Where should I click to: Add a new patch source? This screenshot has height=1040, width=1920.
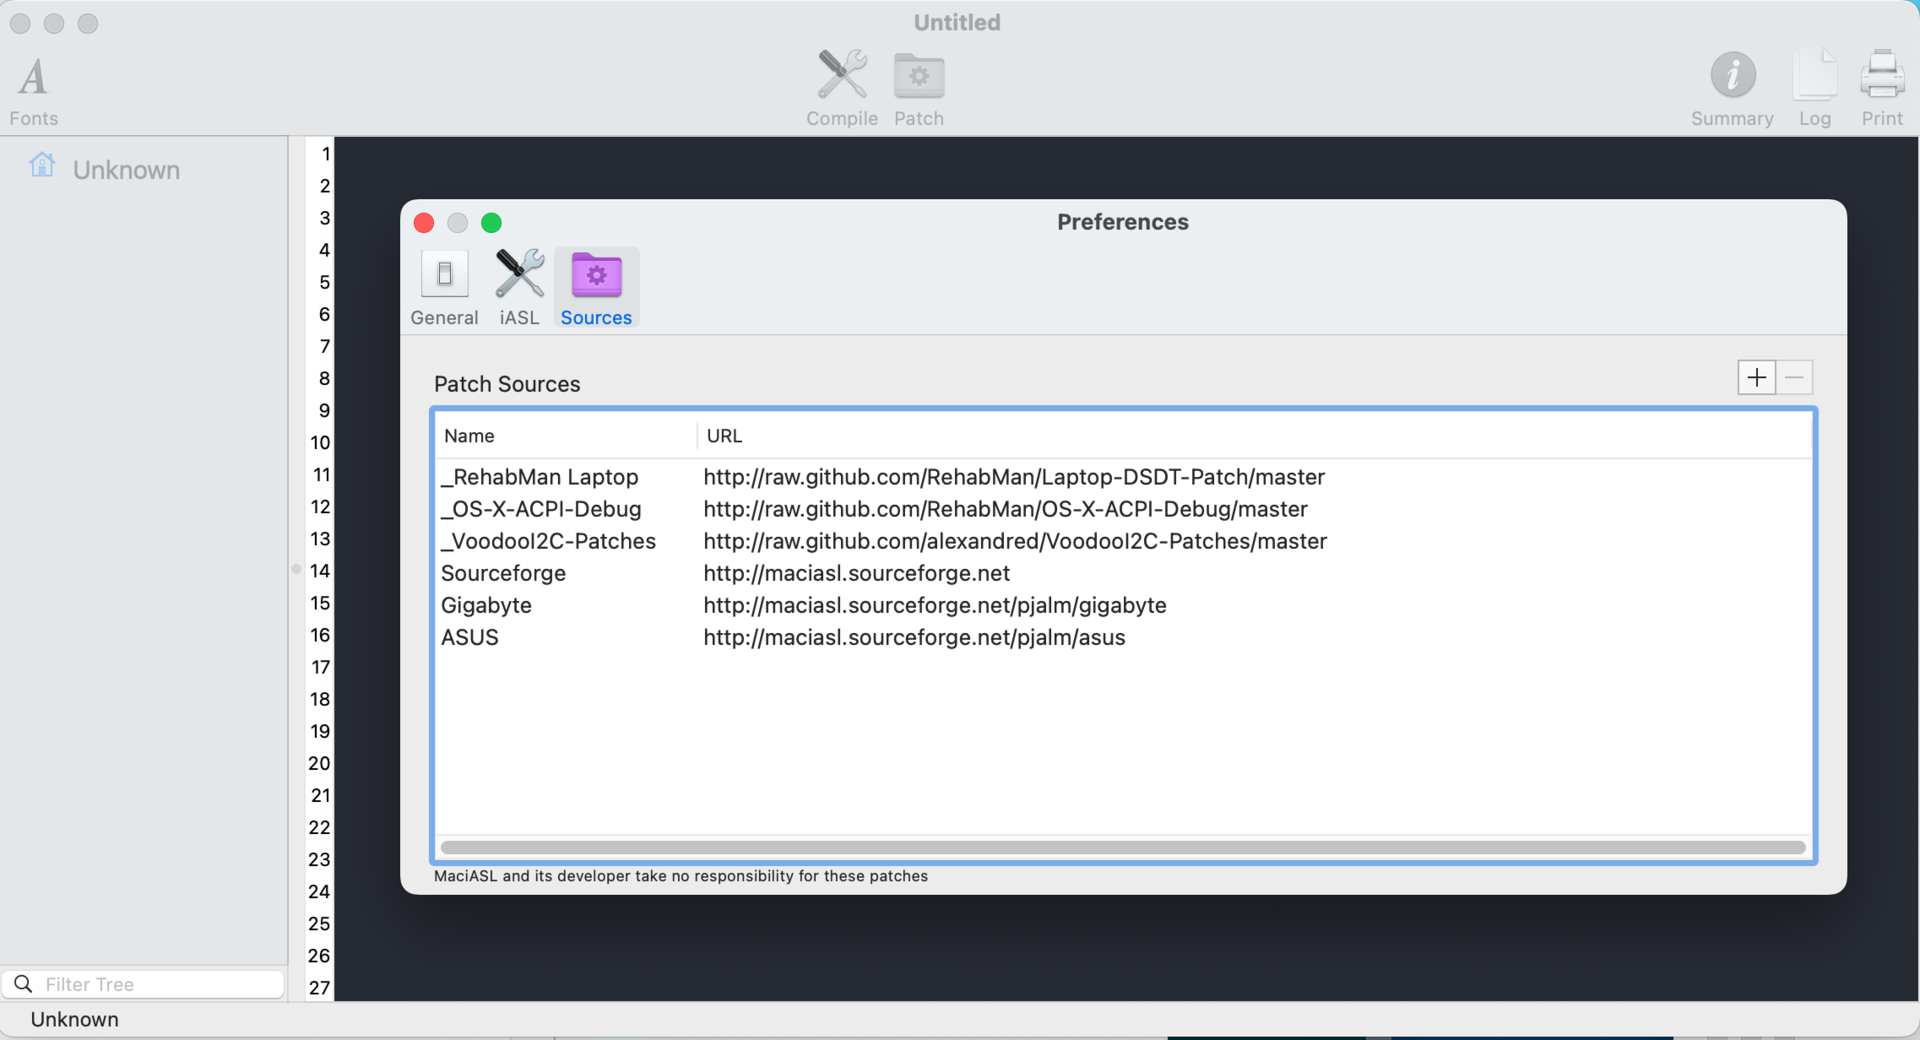click(1756, 378)
